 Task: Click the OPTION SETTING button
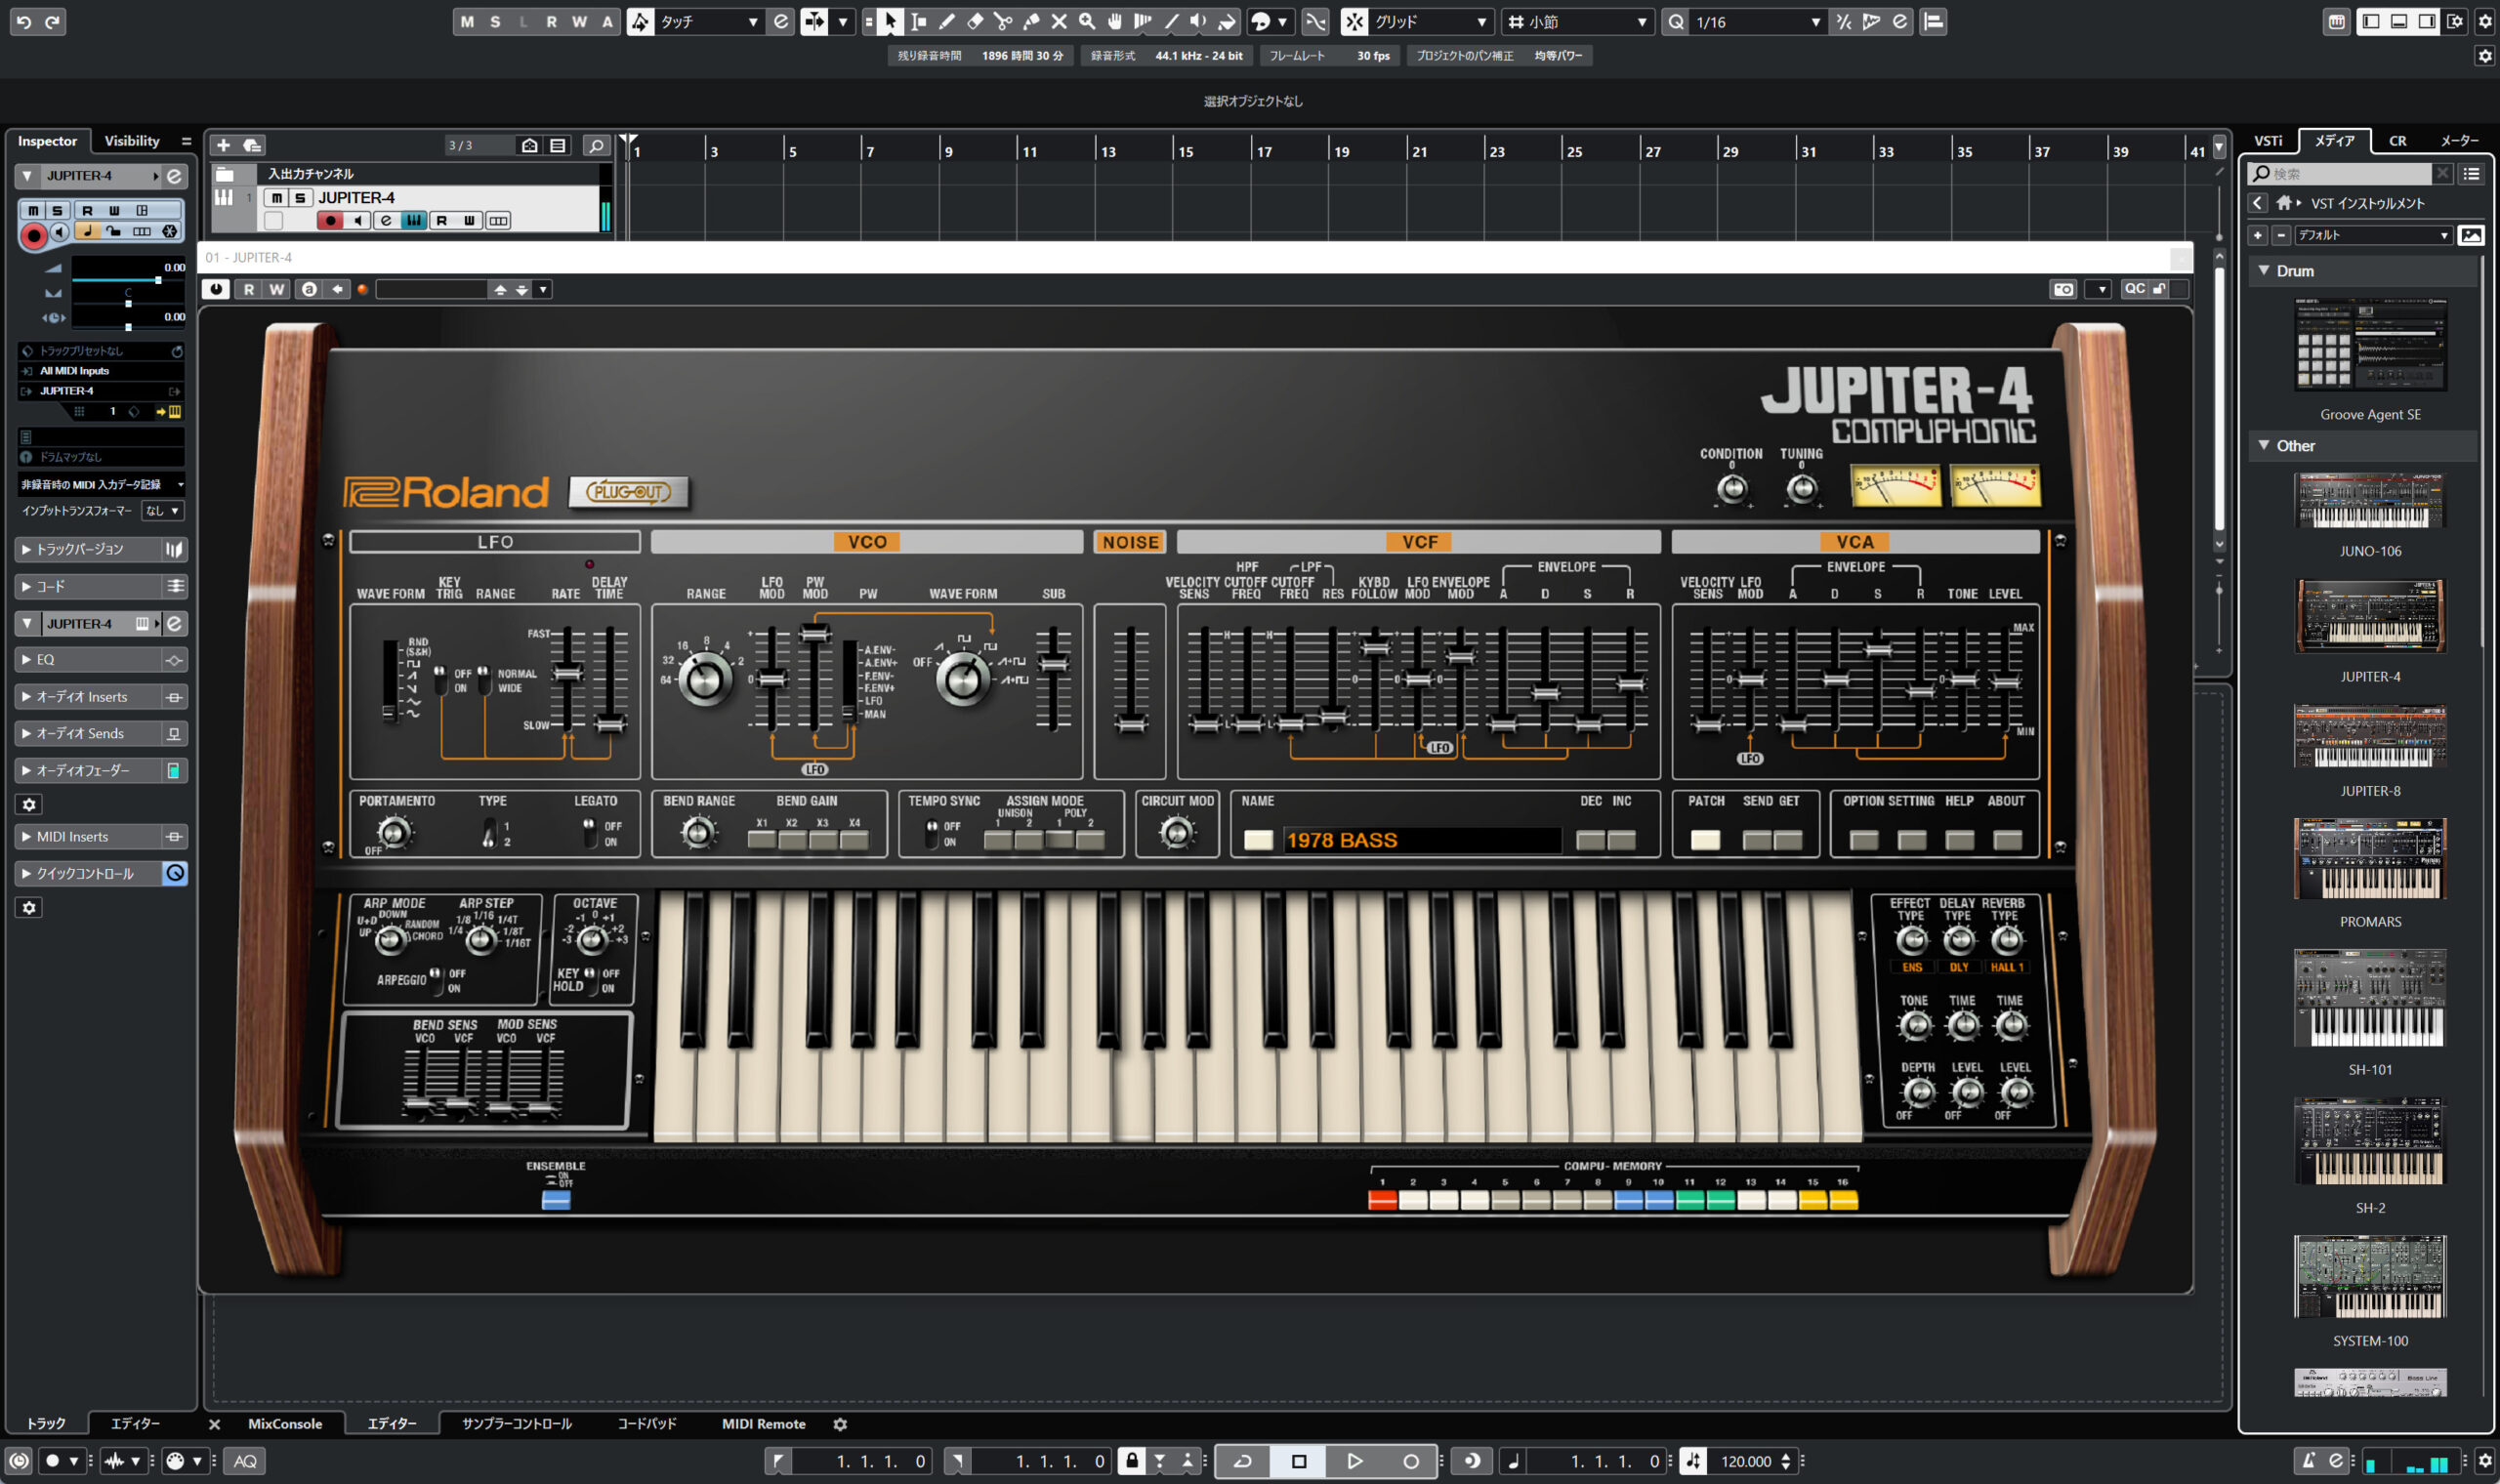[x=1863, y=840]
